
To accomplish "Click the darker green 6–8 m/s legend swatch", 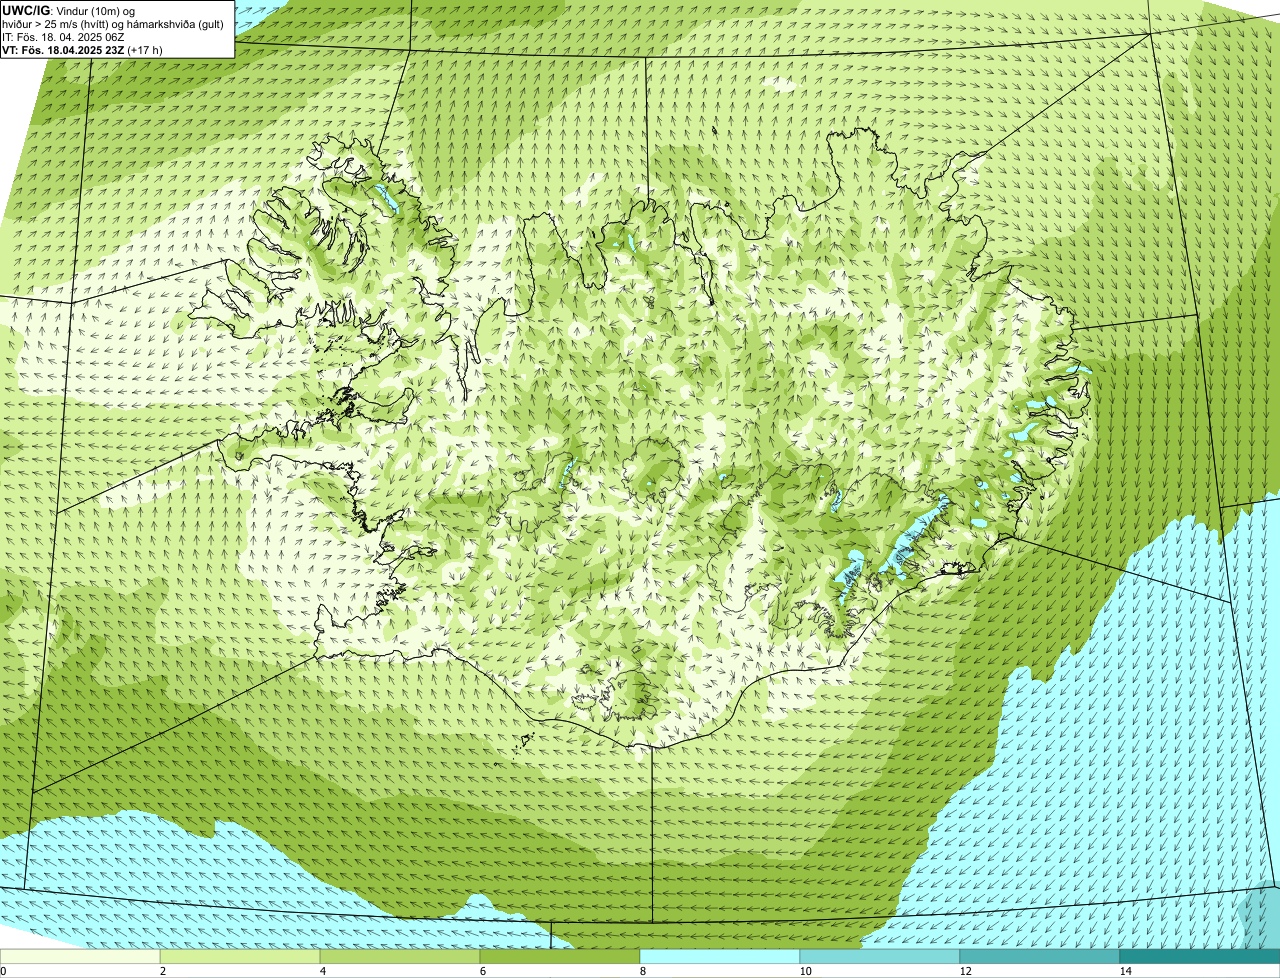I will pyautogui.click(x=560, y=957).
